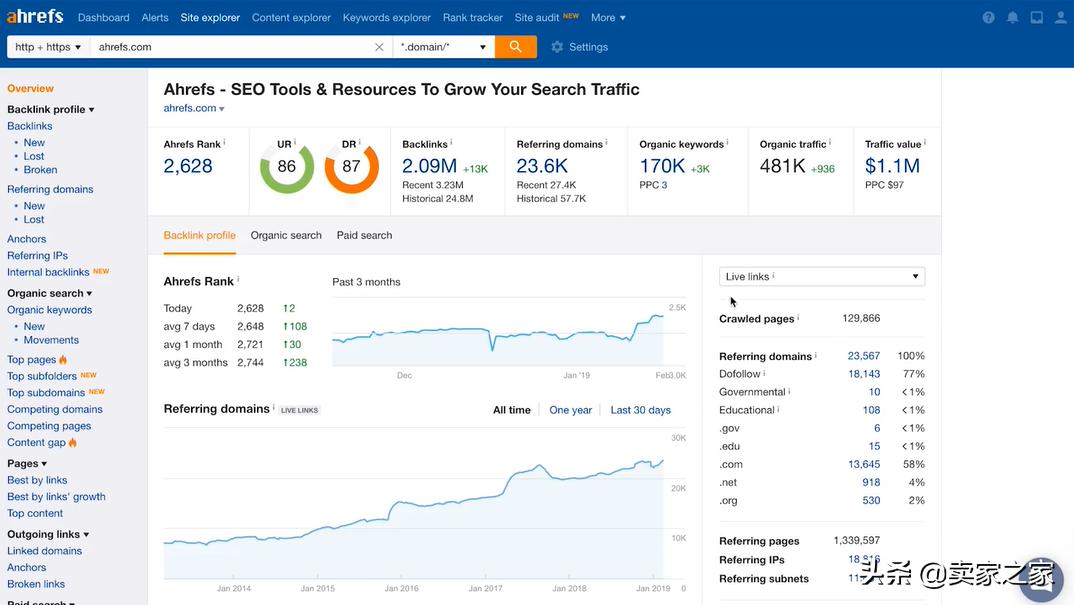The width and height of the screenshot is (1074, 605).
Task: Click the Dofollow count 18,143
Action: 864,374
